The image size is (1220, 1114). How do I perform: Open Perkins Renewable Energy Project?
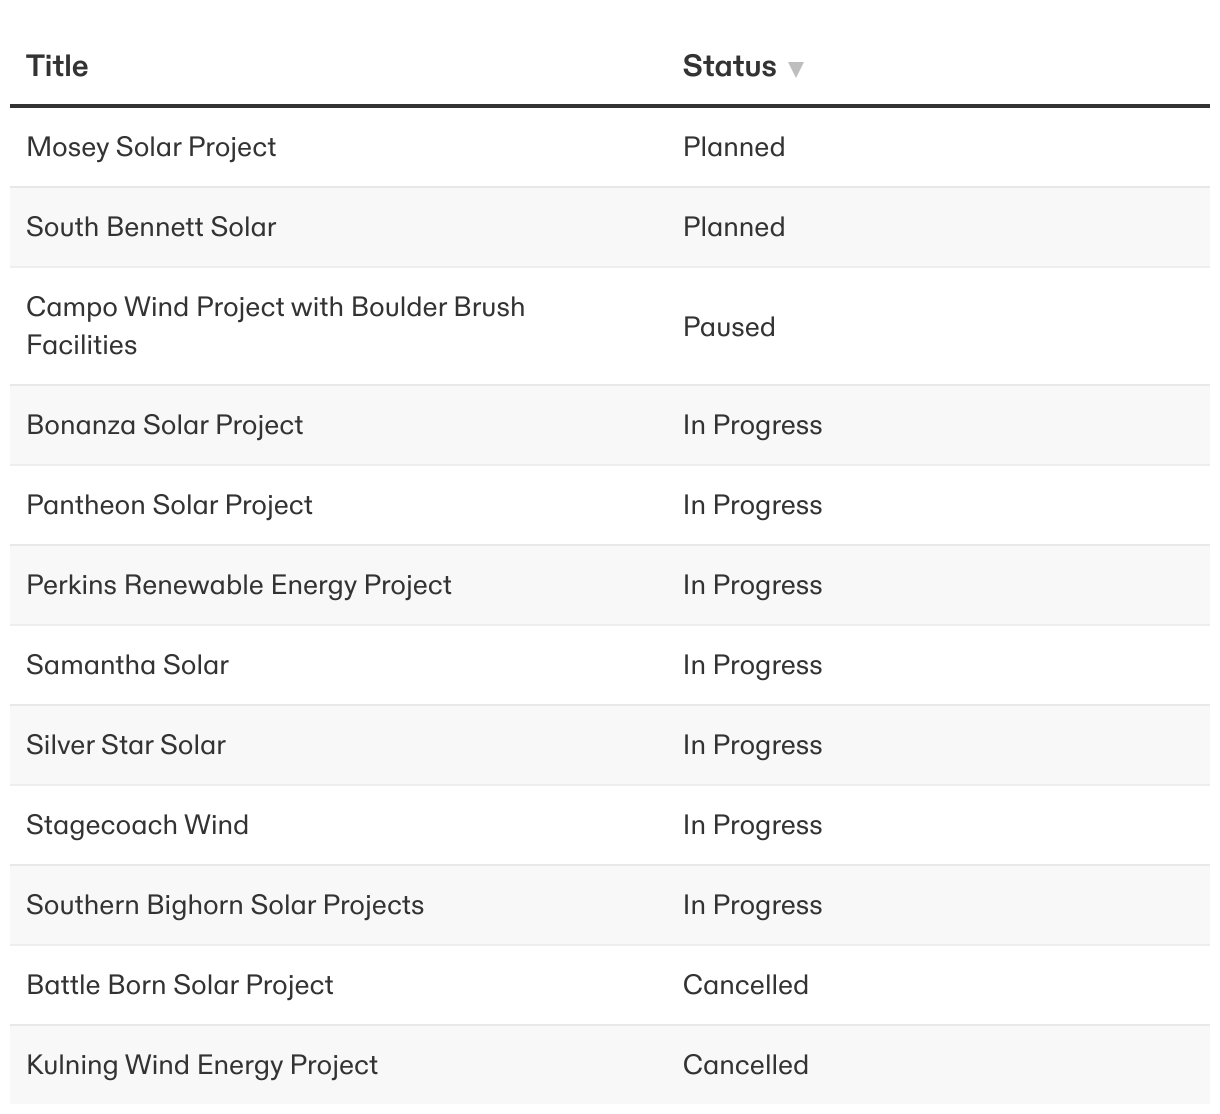pos(239,585)
